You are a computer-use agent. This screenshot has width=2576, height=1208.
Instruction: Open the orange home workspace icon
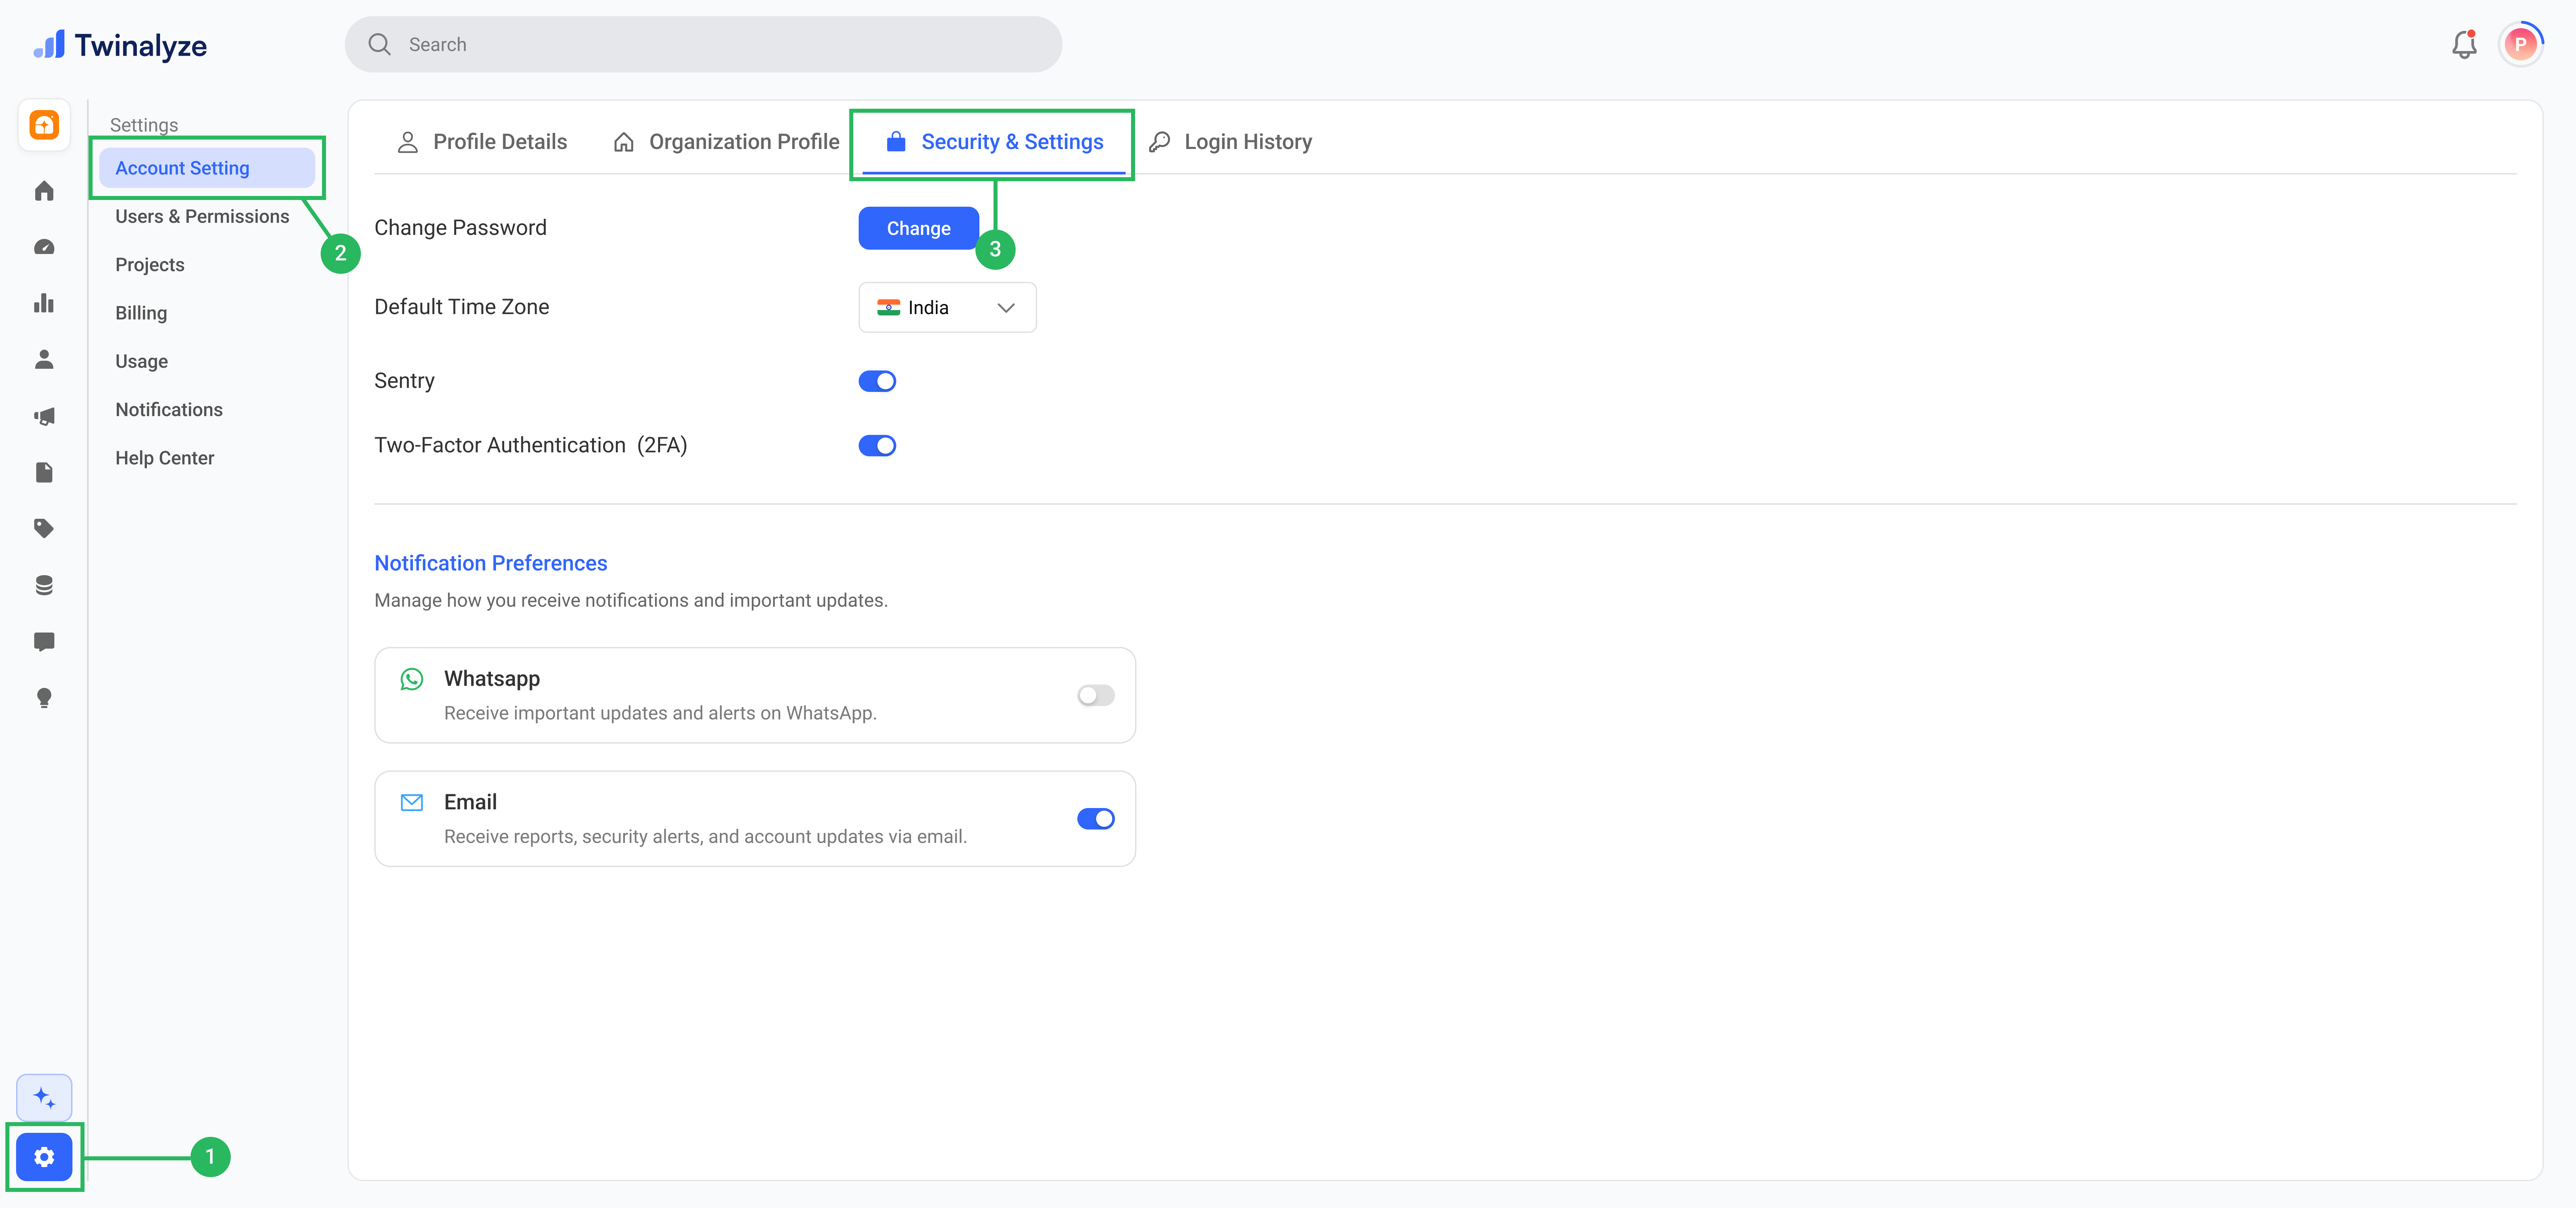coord(44,125)
